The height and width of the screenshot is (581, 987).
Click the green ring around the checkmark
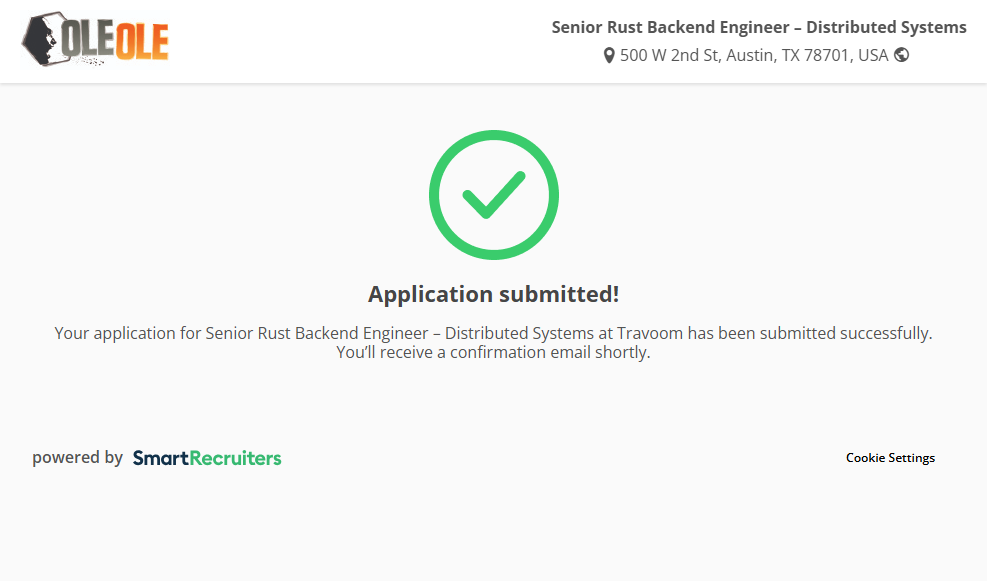pyautogui.click(x=435, y=195)
